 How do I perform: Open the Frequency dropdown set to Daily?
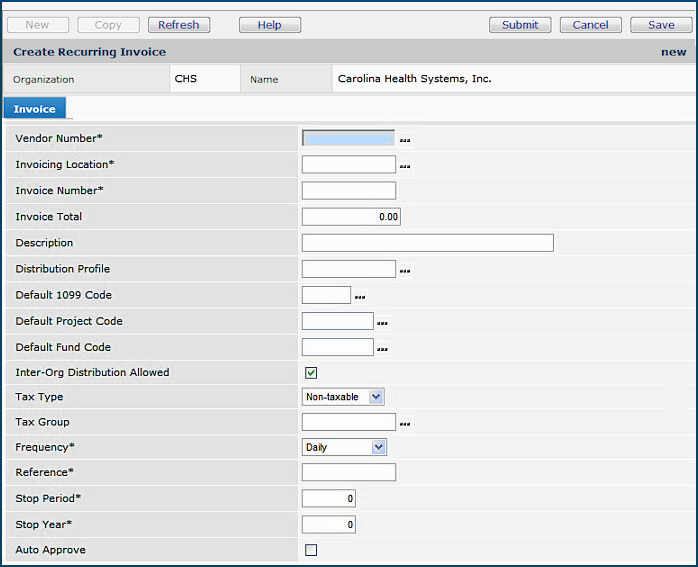pyautogui.click(x=378, y=448)
